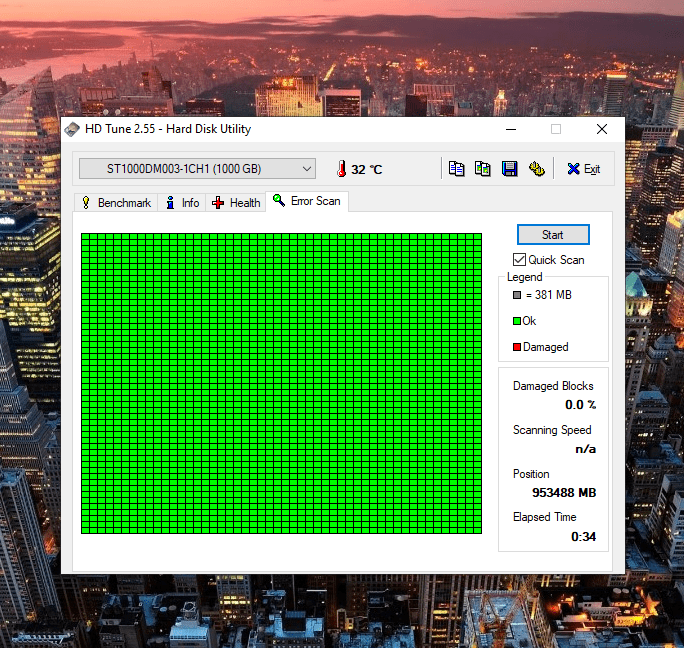The height and width of the screenshot is (648, 684).
Task: Minimize the HD Tune window
Action: click(511, 129)
